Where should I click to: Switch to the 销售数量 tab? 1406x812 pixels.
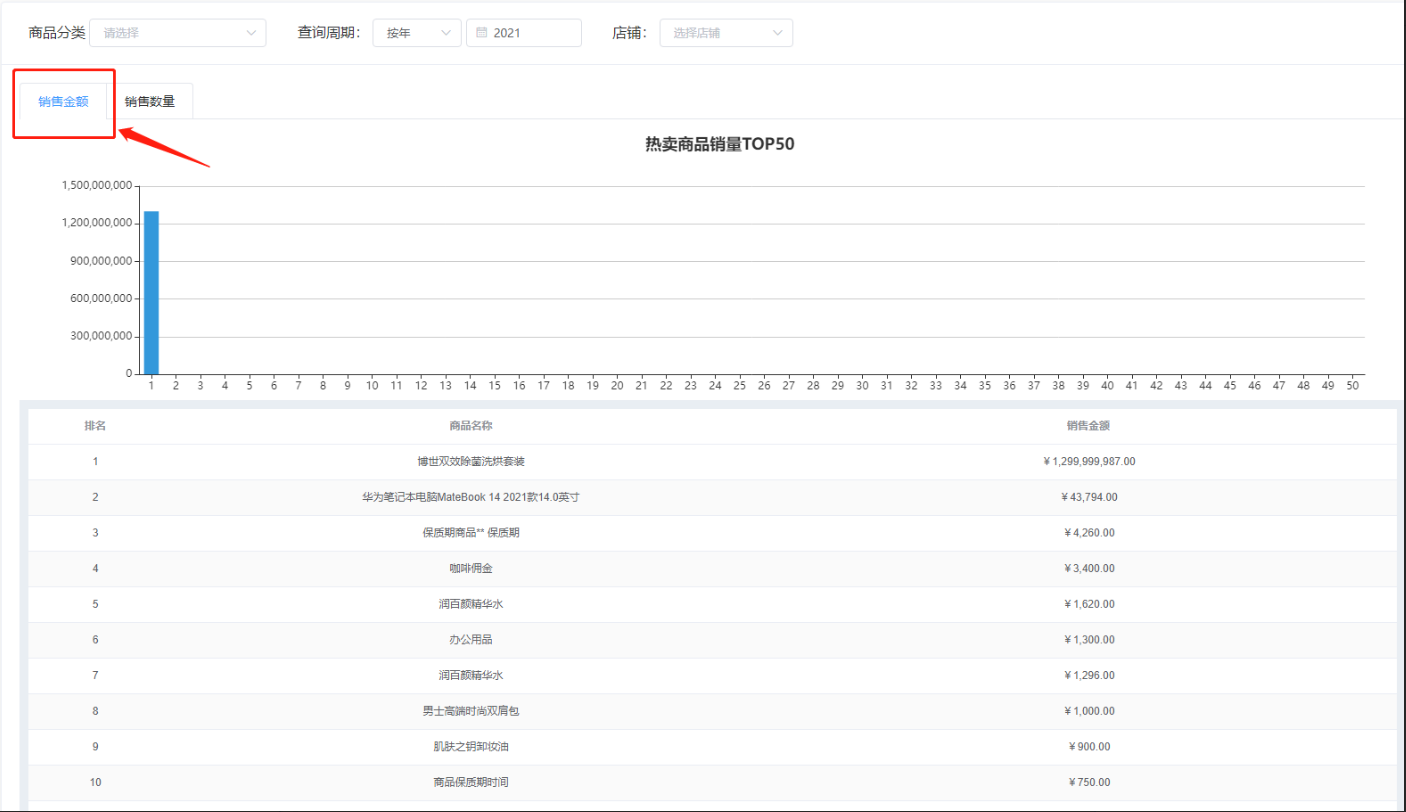150,102
